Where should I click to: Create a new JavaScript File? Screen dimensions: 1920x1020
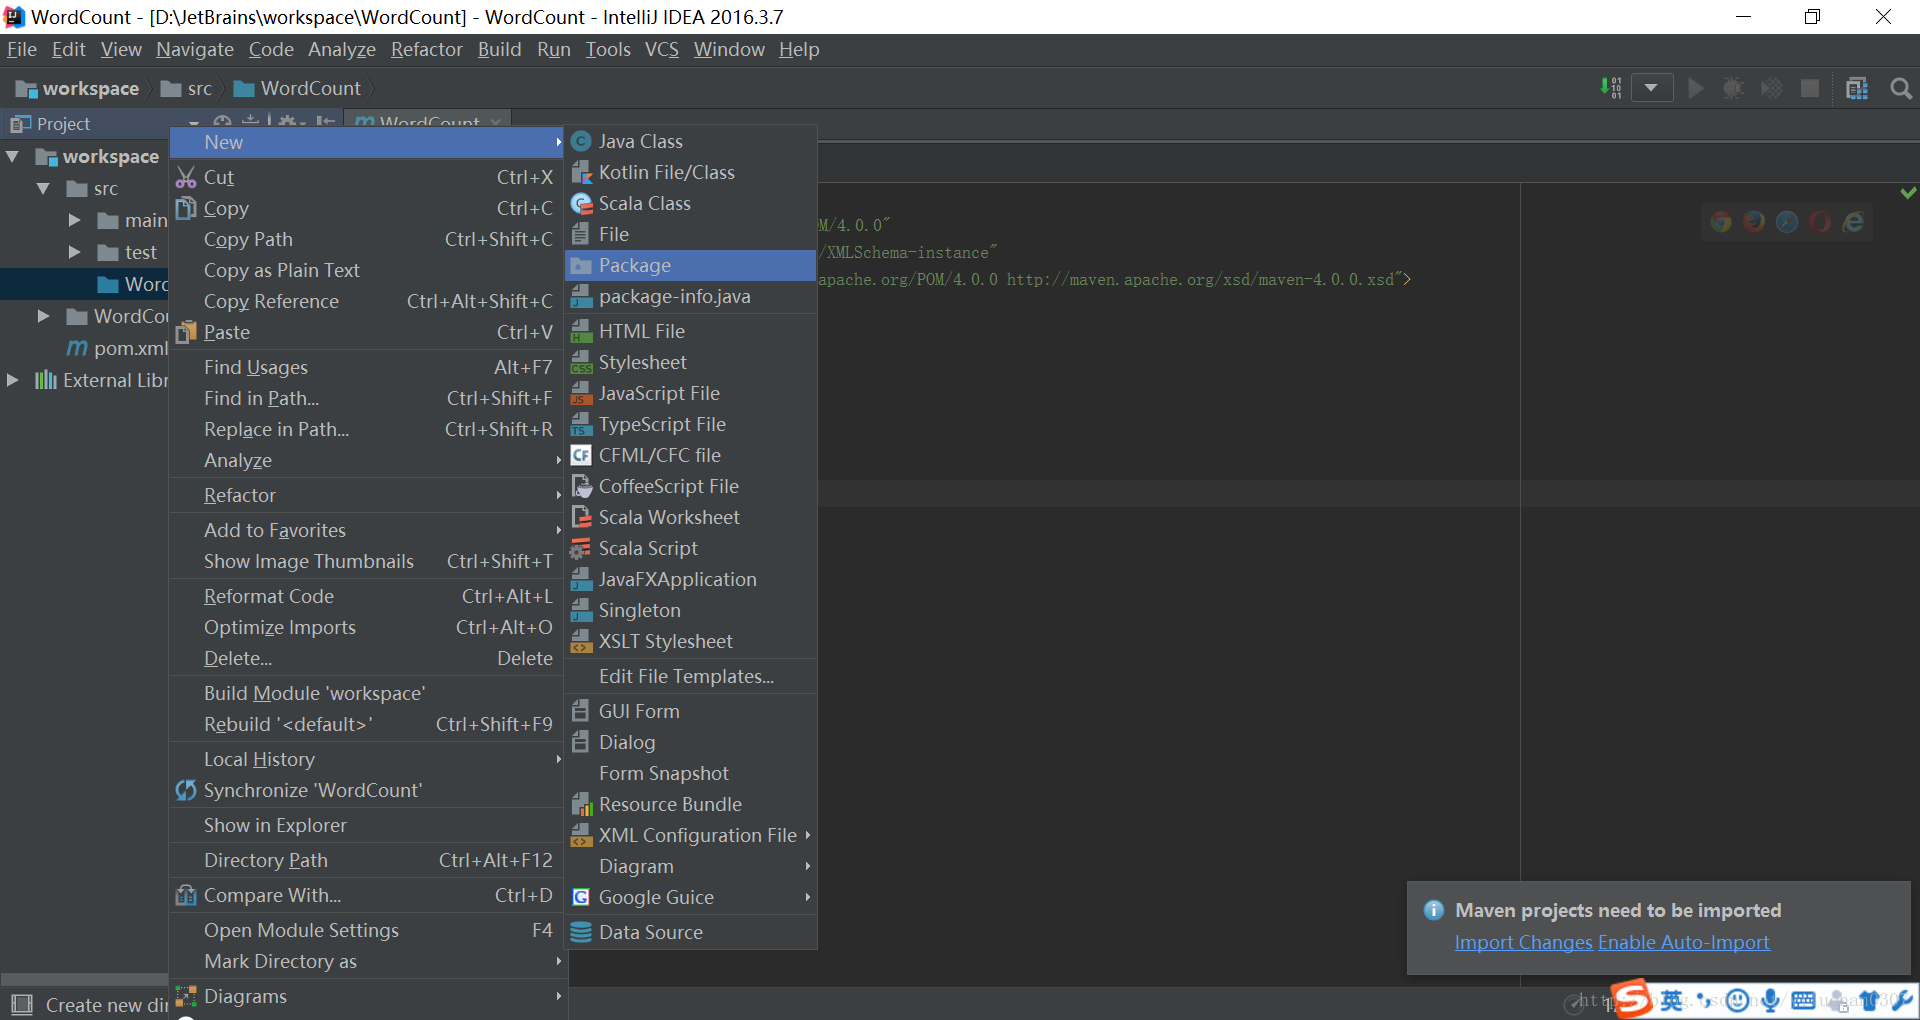(691, 394)
